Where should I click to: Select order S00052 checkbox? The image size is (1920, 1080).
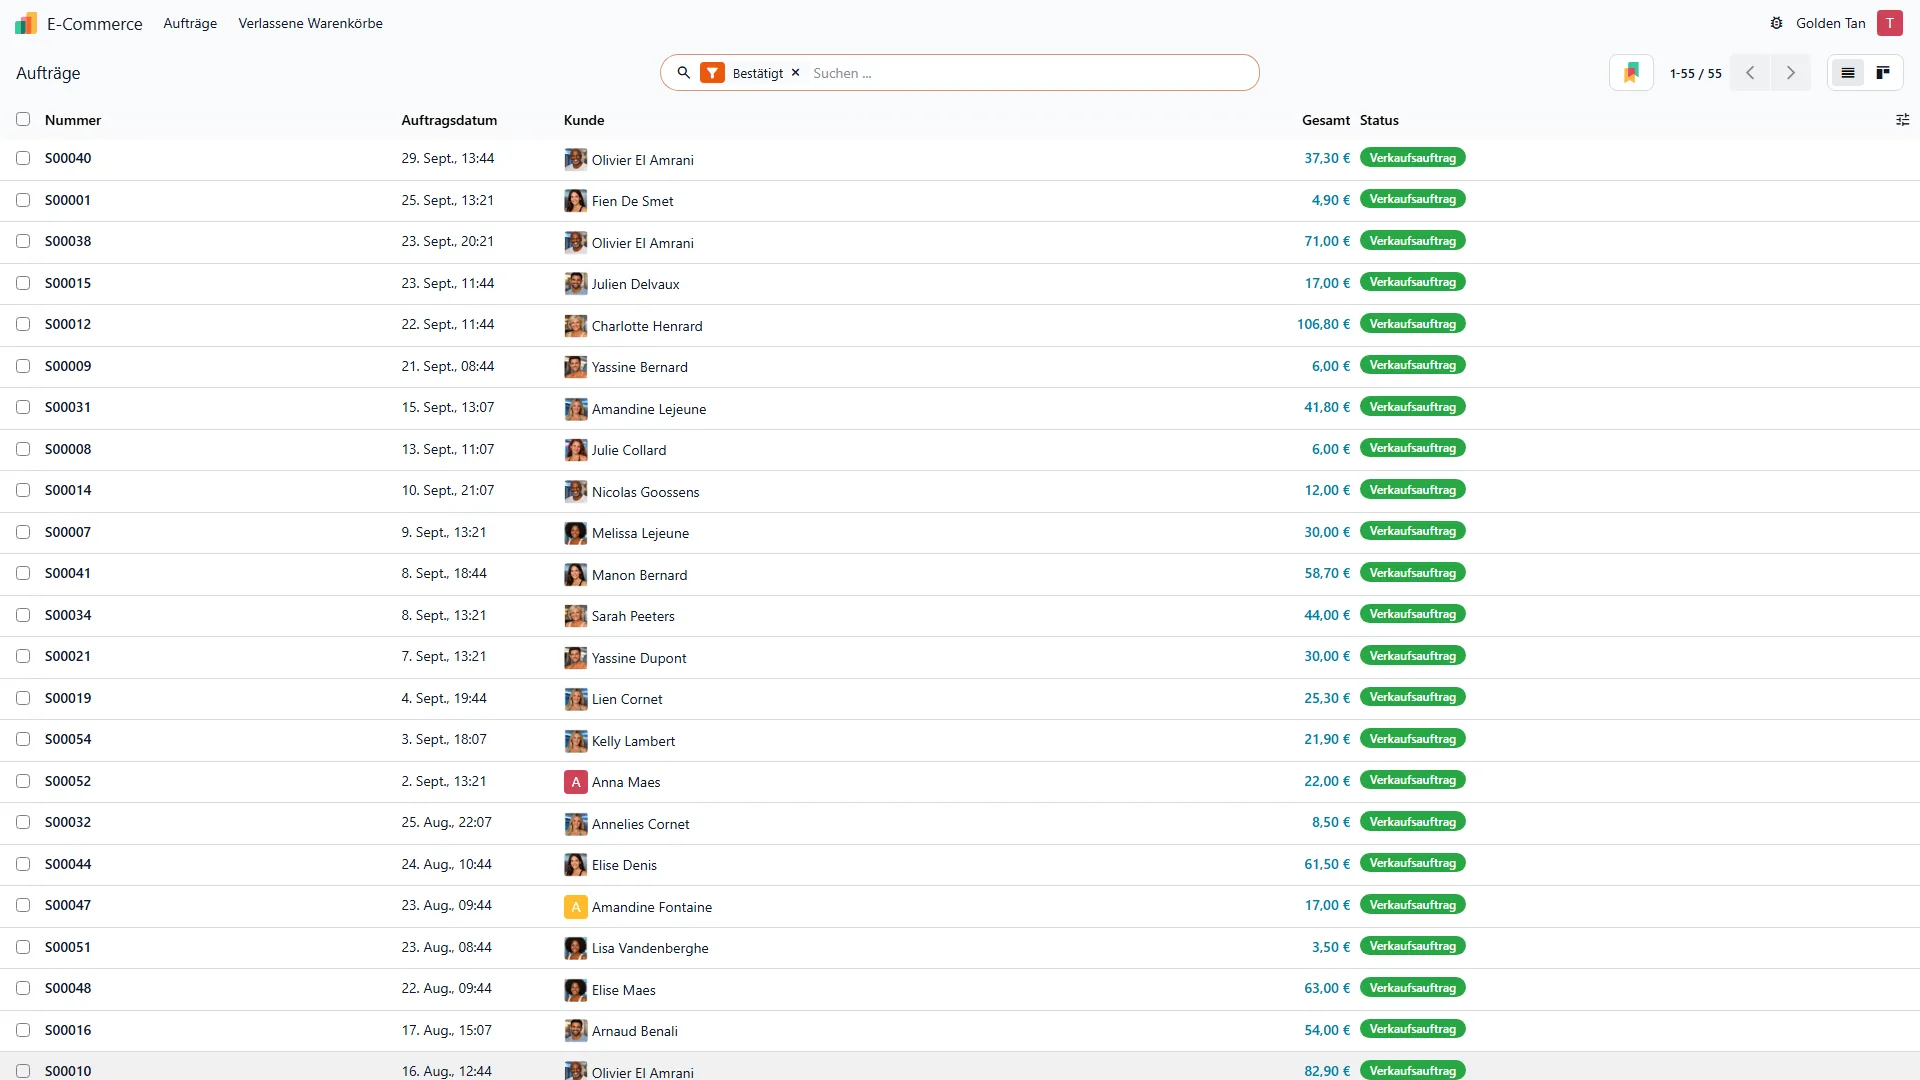pos(23,781)
